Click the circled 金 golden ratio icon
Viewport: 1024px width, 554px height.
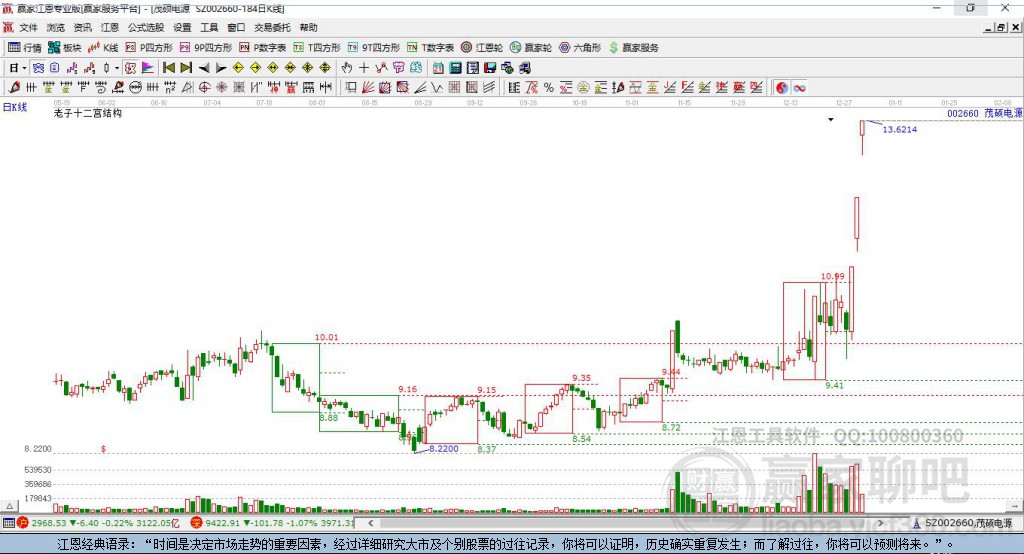pos(583,88)
